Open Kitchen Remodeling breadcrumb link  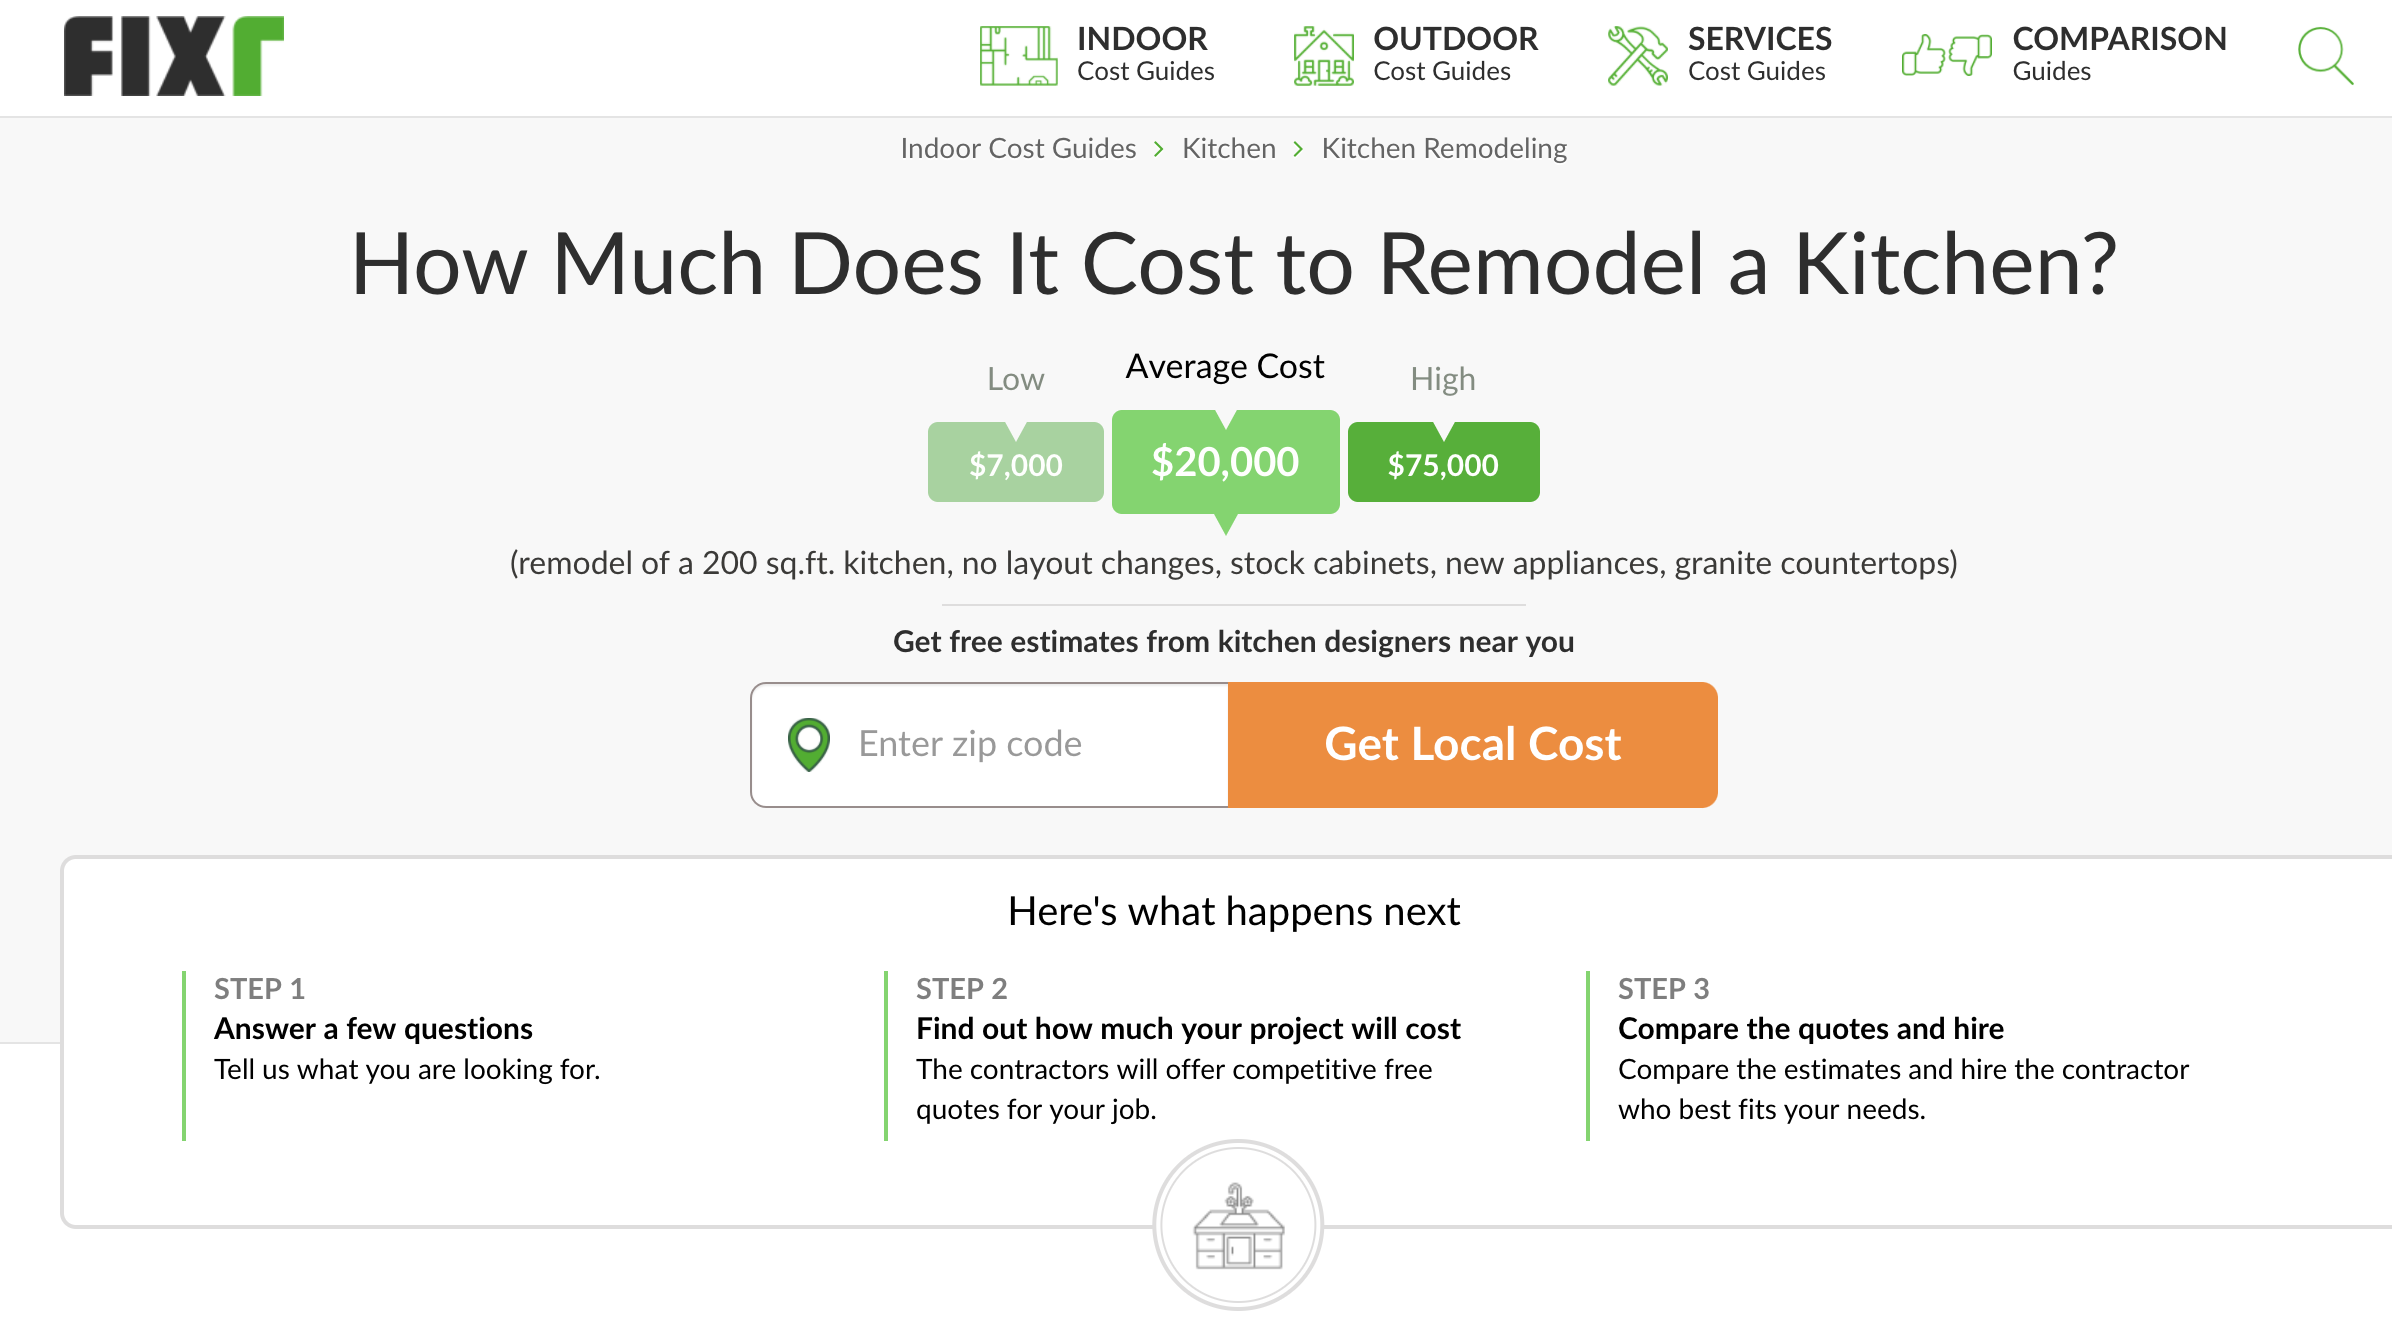[x=1443, y=149]
